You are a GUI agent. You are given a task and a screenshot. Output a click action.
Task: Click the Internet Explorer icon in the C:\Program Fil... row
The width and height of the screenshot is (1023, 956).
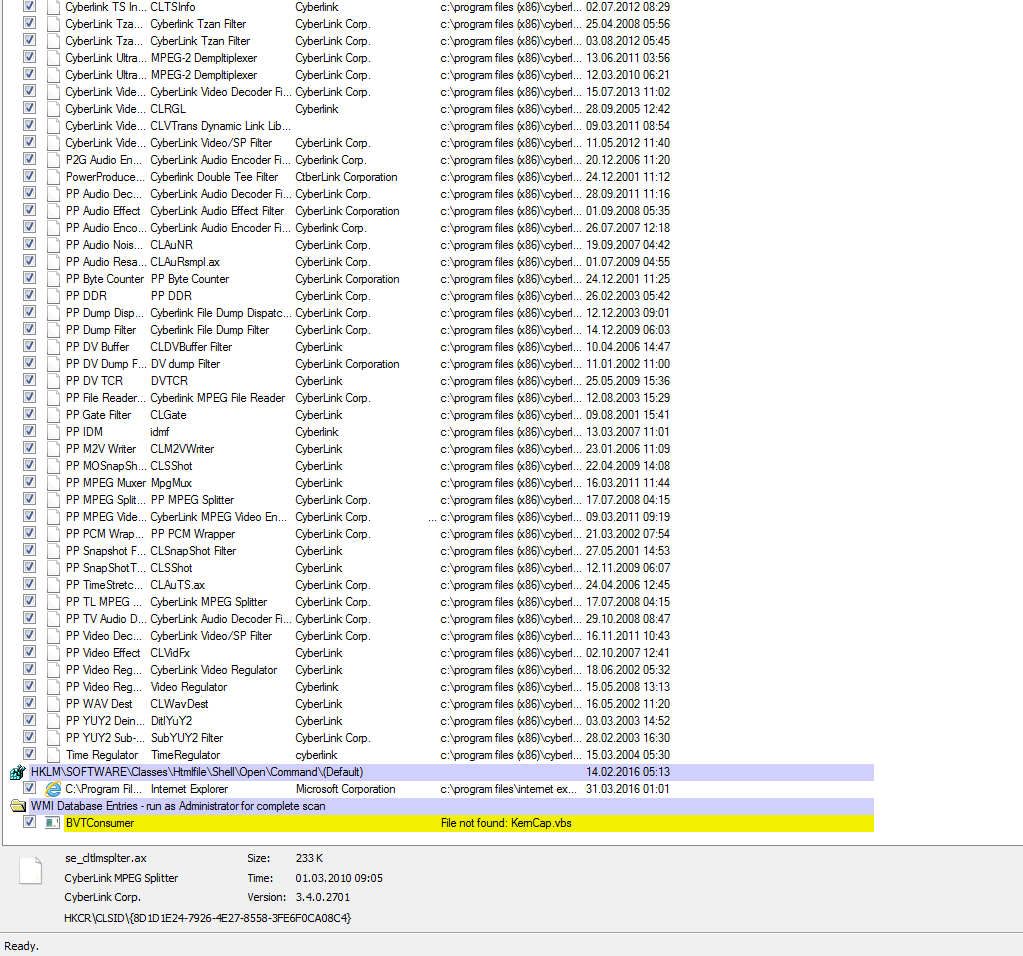[53, 789]
